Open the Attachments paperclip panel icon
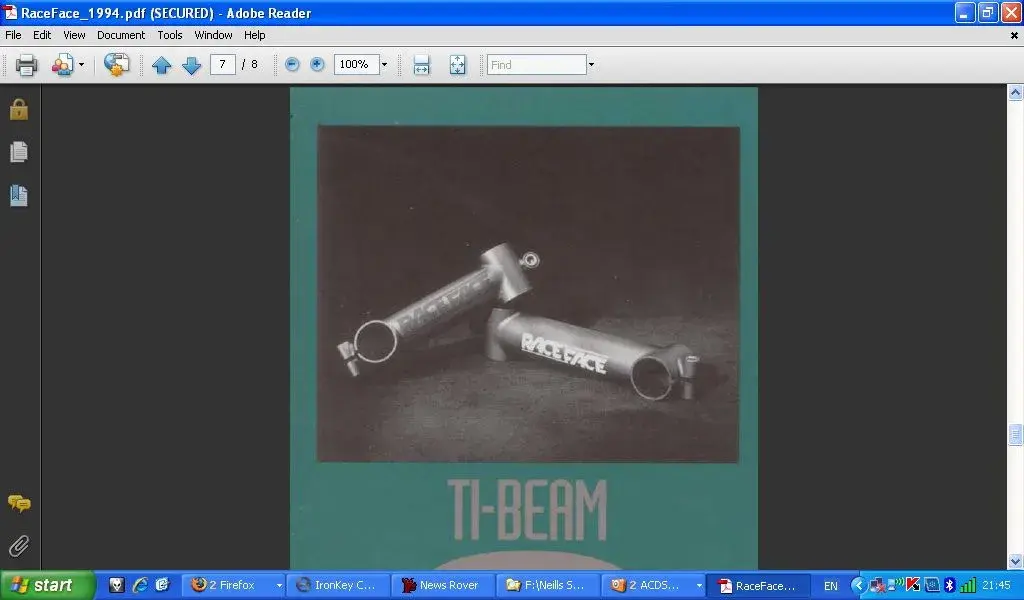The width and height of the screenshot is (1024, 600). point(19,546)
